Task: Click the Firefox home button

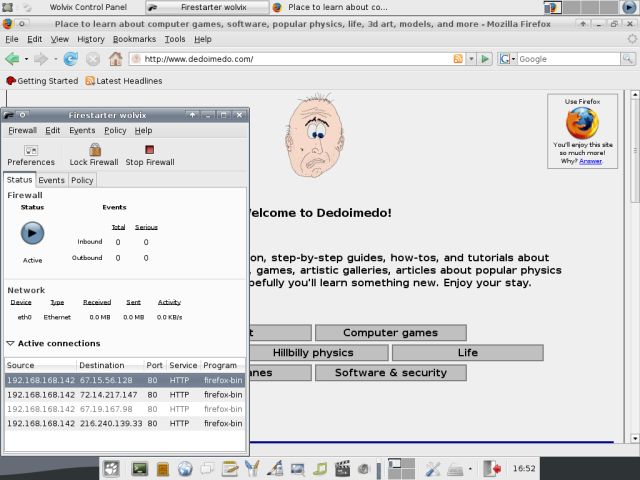Action: click(115, 59)
